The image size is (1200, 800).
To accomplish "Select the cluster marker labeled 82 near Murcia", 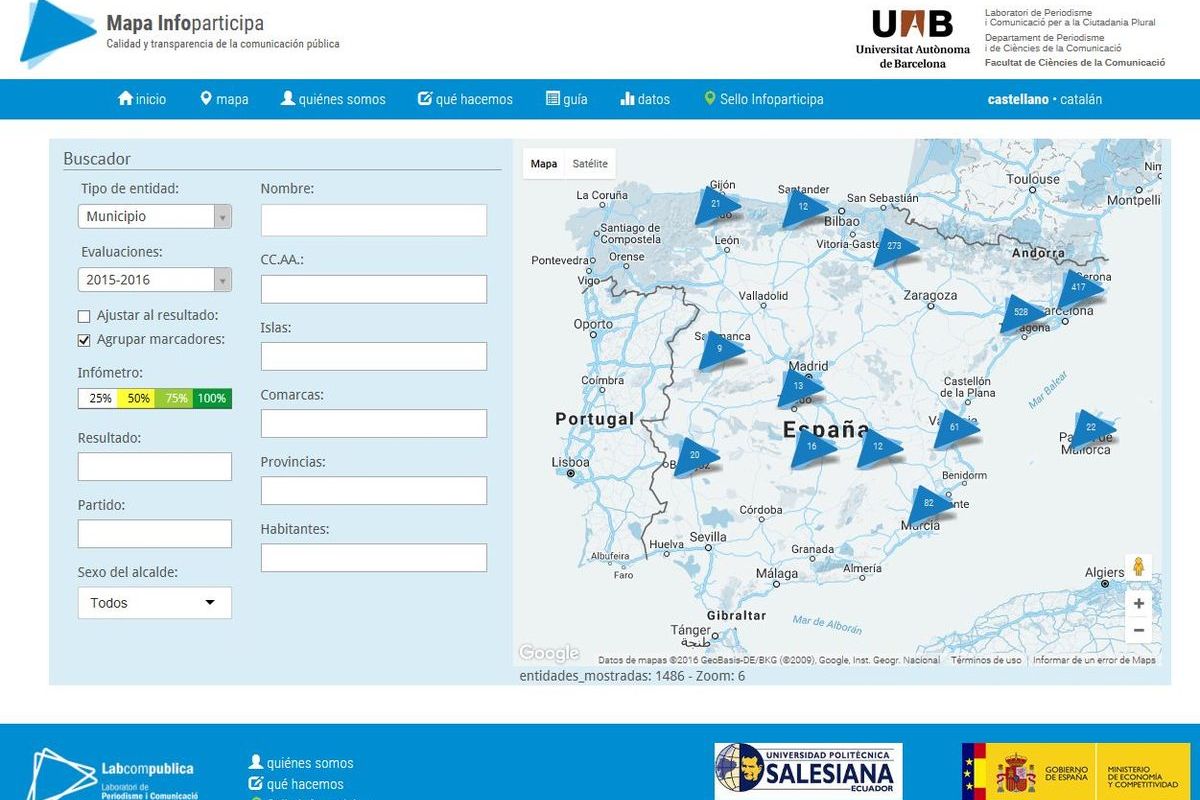I will click(929, 503).
